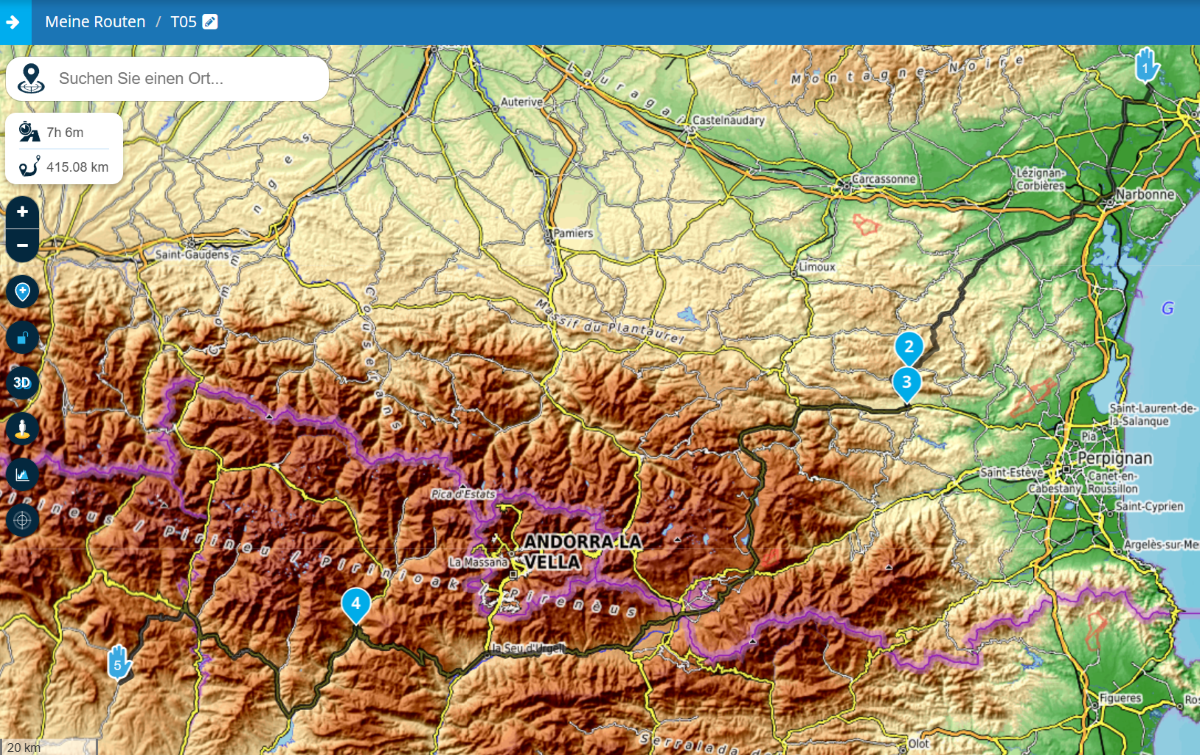Select end waypoint marker 5
This screenshot has height=755, width=1200.
[x=119, y=662]
